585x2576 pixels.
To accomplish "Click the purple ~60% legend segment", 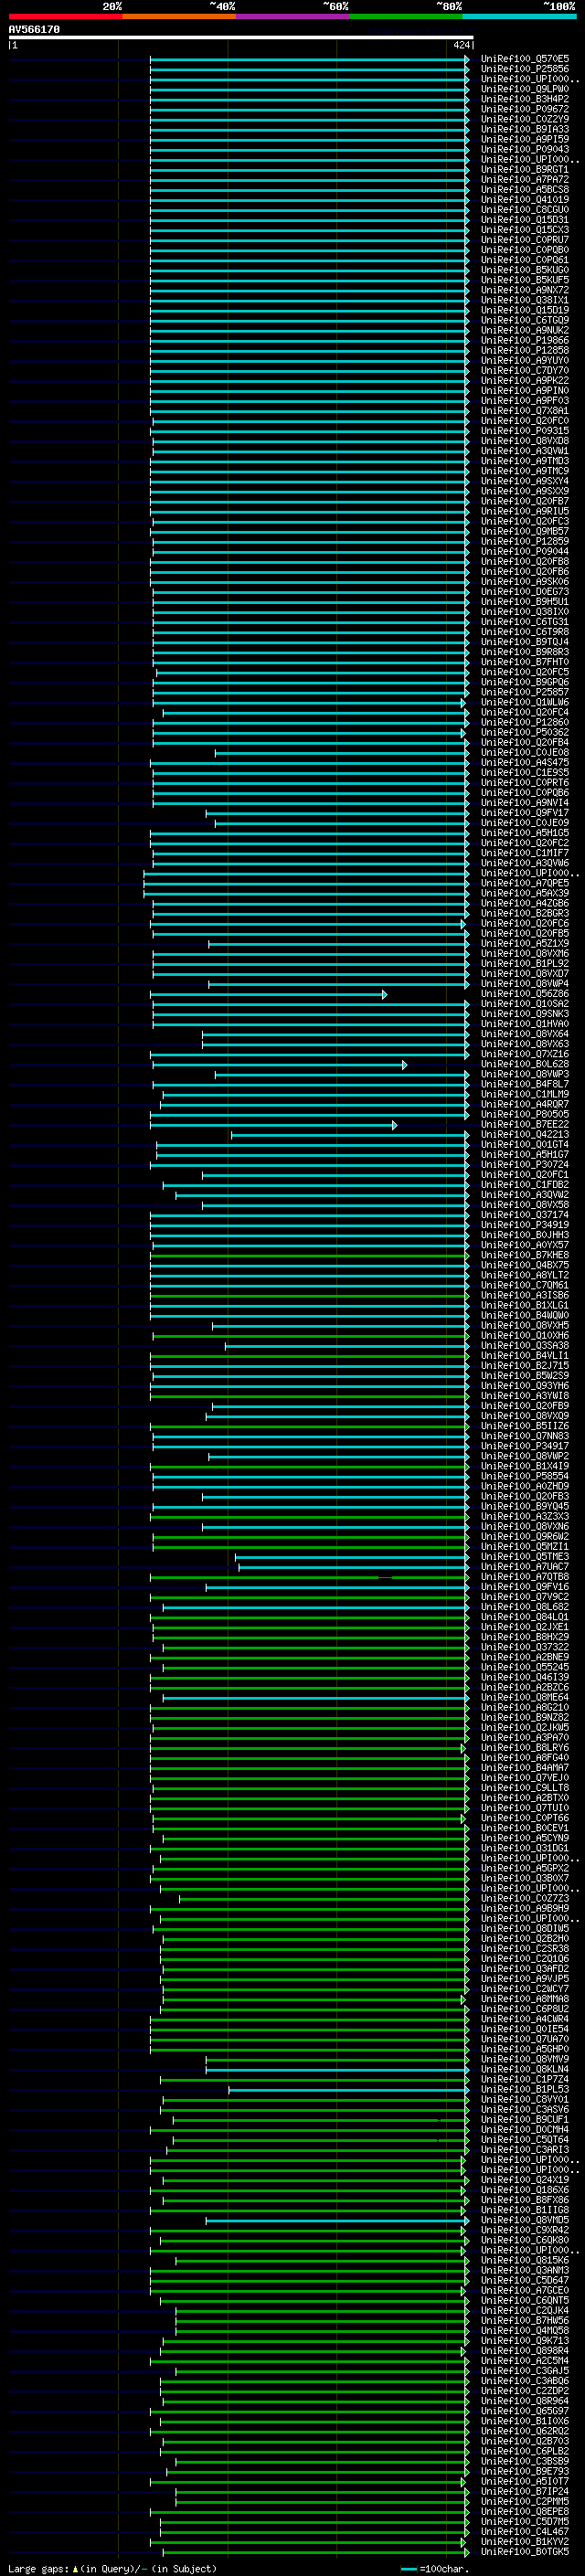I will [x=292, y=16].
